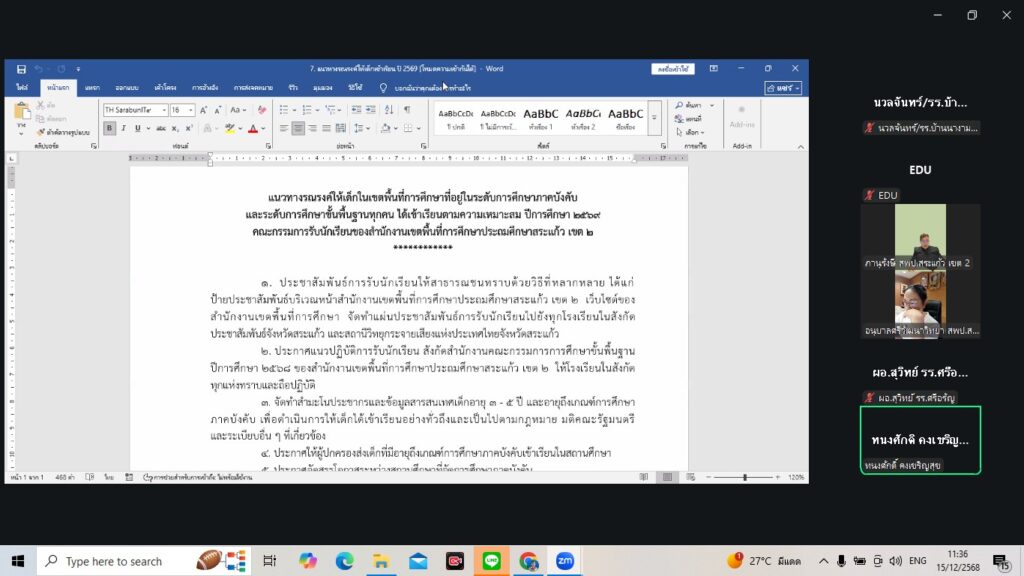Click the Sort A-Z icon in the ribbon
Viewport: 1024px width, 576px height.
pos(389,110)
